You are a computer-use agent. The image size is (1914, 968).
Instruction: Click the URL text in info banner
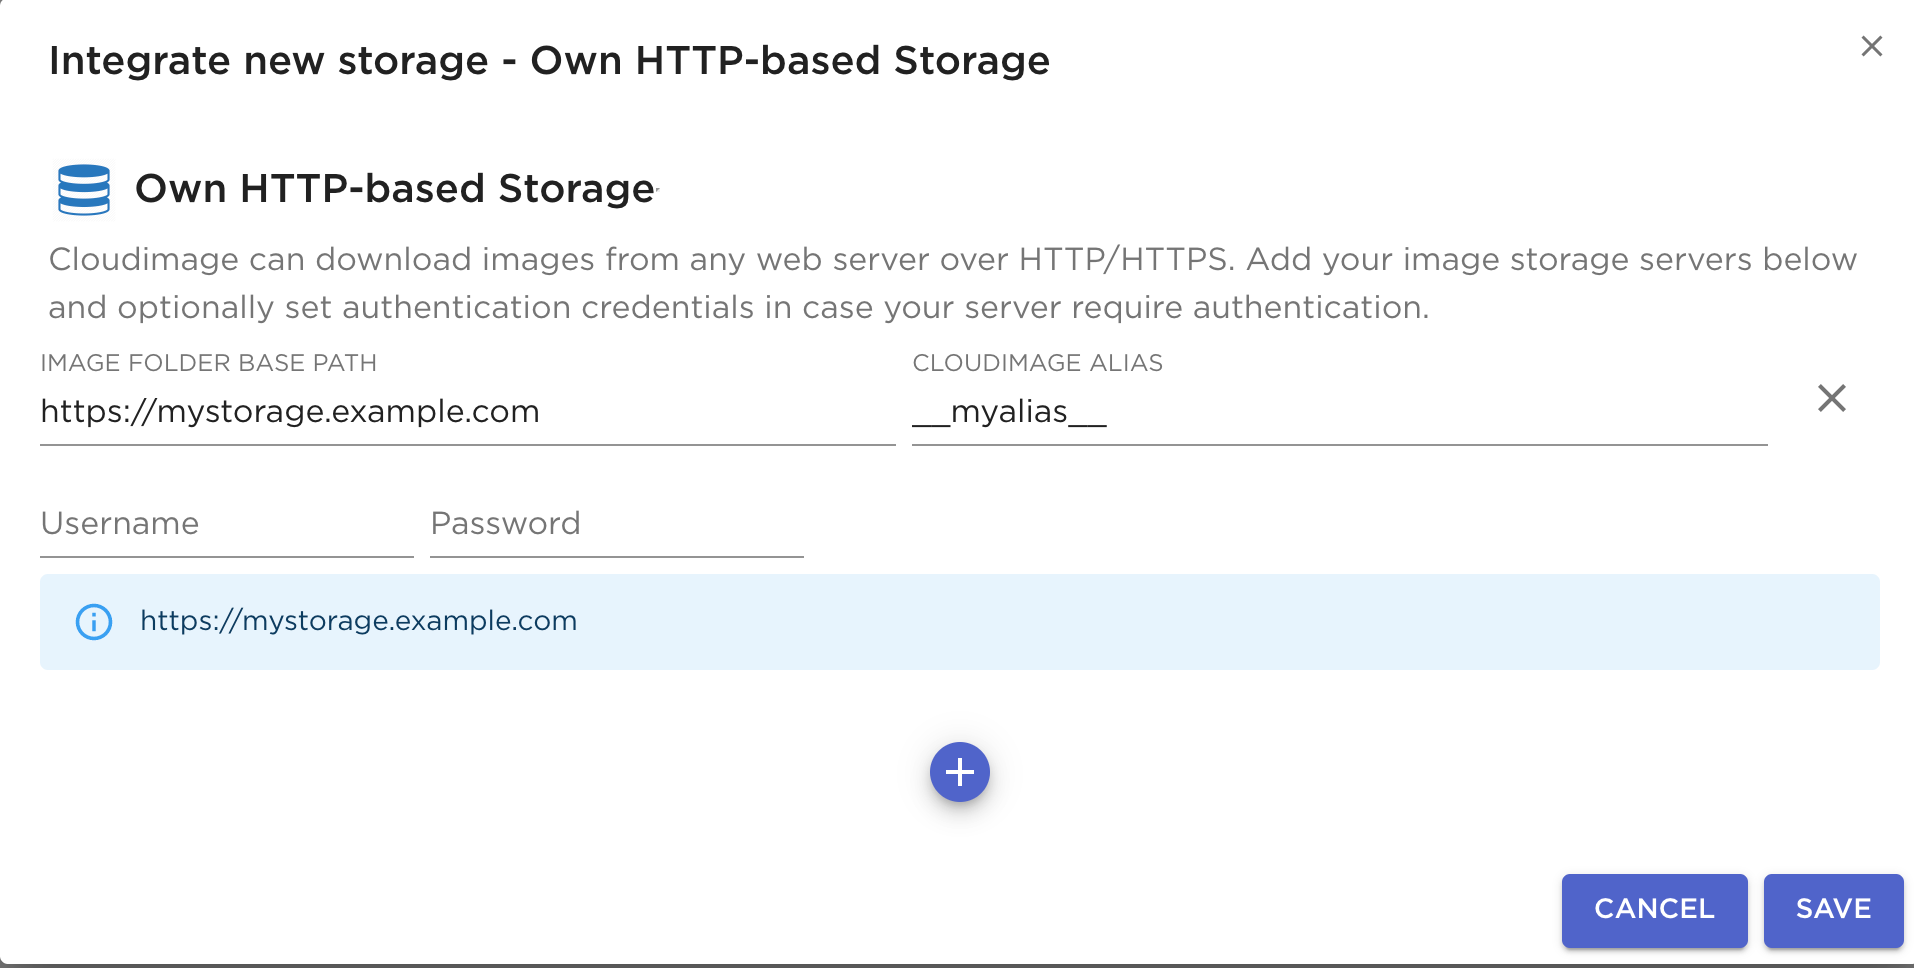click(358, 621)
